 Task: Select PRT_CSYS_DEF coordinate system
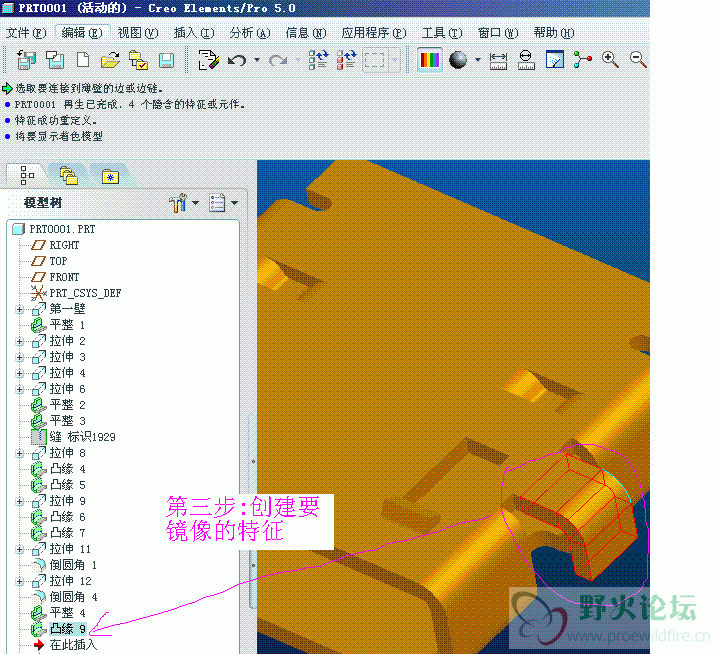click(85, 293)
